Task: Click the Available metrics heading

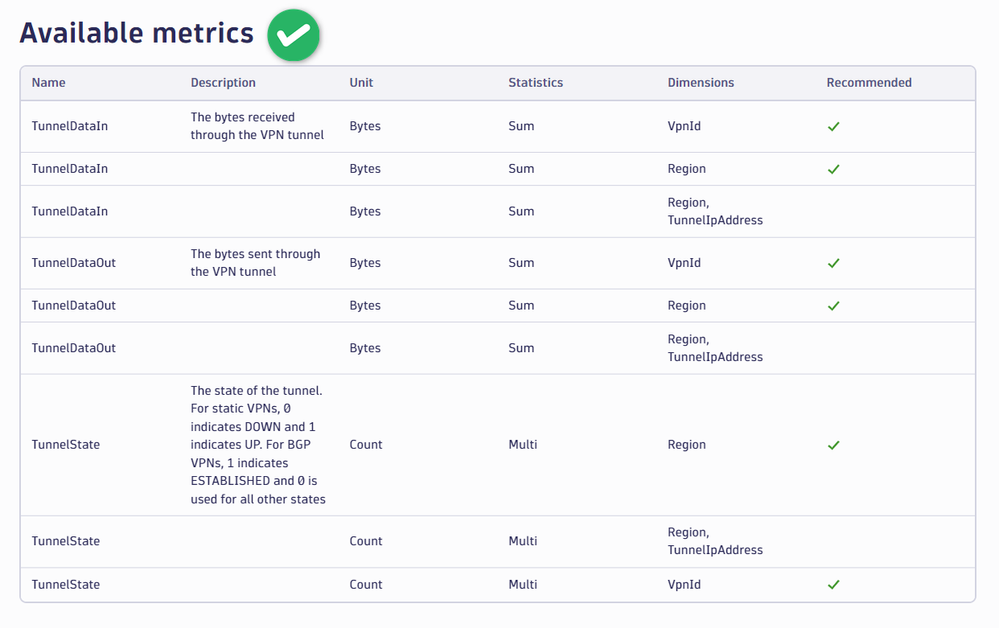Action: coord(137,33)
